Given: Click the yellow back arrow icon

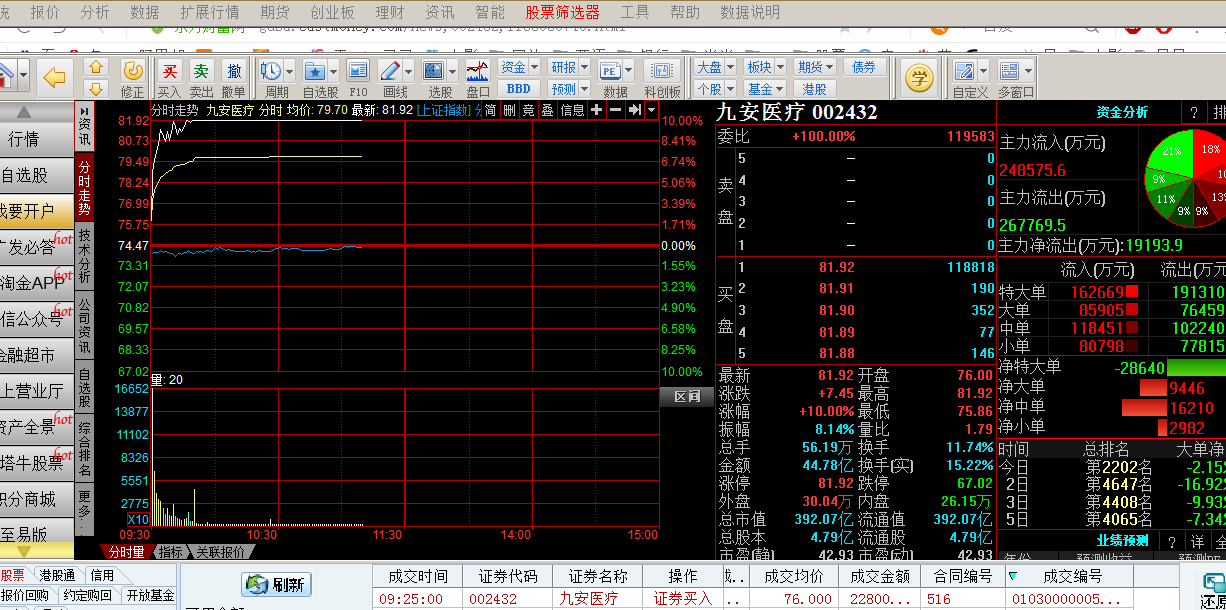Looking at the screenshot, I should point(54,76).
